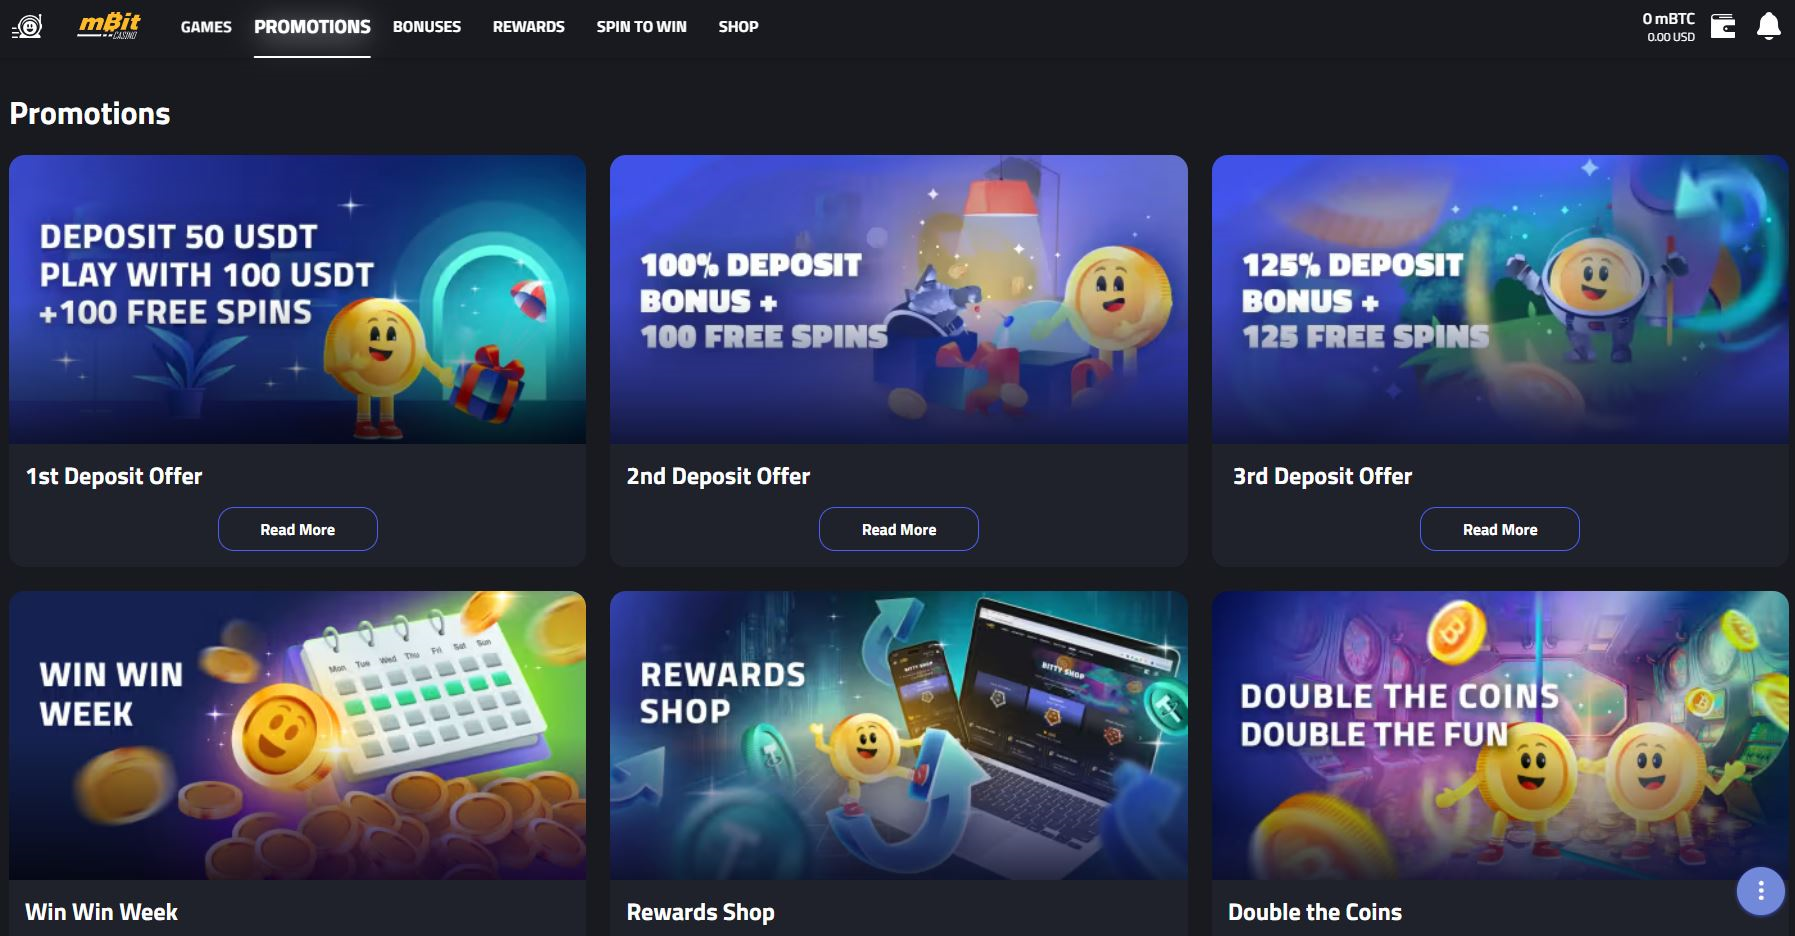1795x936 pixels.
Task: Open the 125% Deposit Bonus banner
Action: (1500, 299)
